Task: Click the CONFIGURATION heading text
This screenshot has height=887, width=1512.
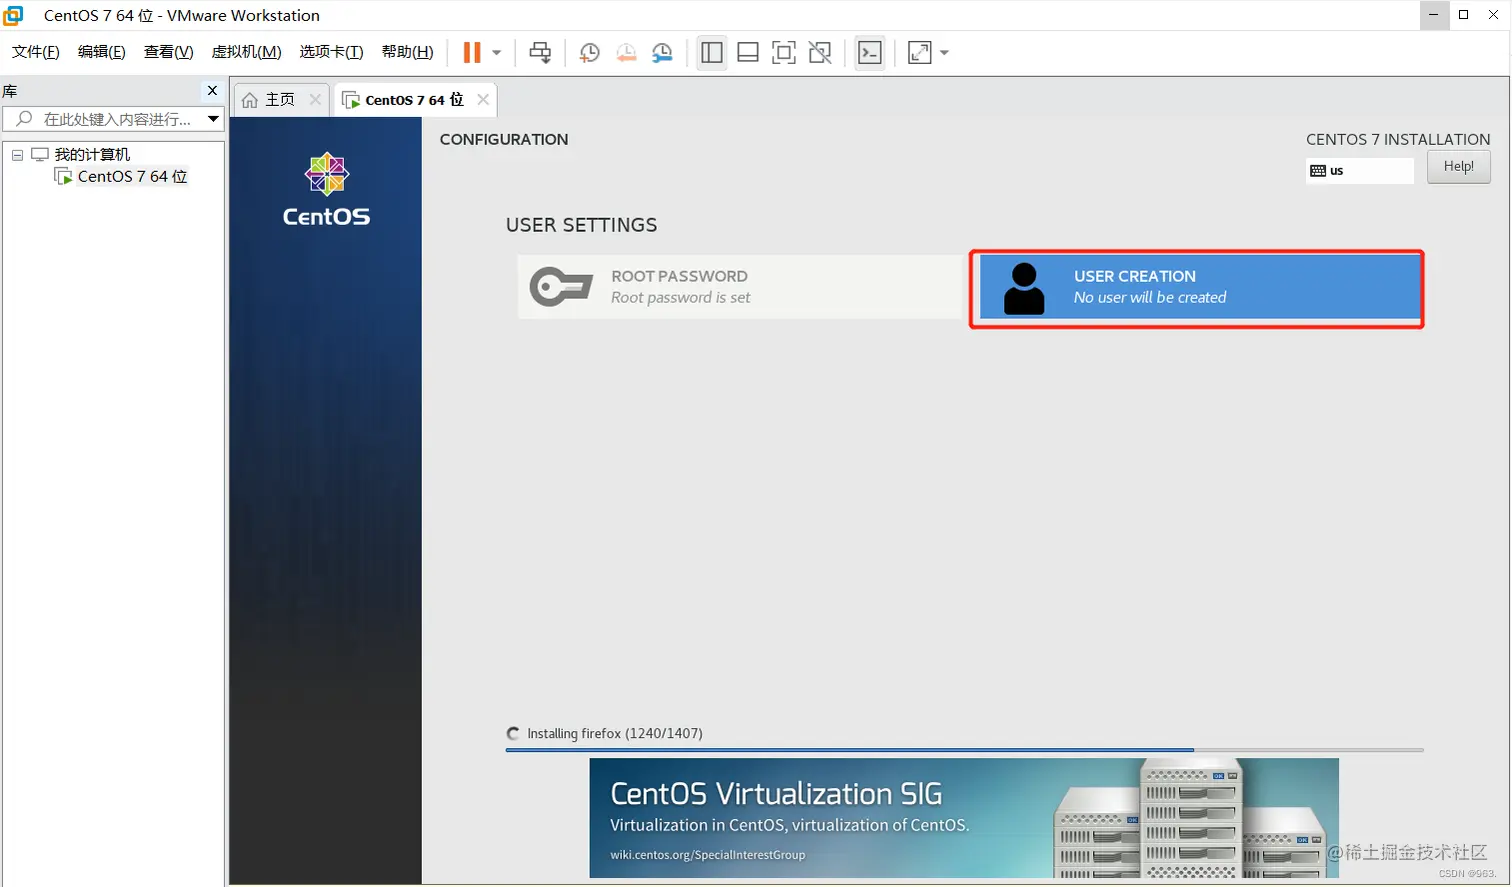Action: coord(504,139)
